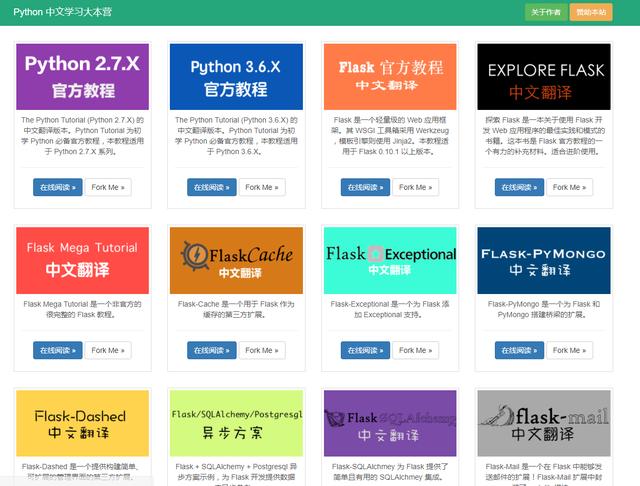Click Fork Me under Python 3.6.X card
The height and width of the screenshot is (486, 640).
pyautogui.click(x=262, y=187)
